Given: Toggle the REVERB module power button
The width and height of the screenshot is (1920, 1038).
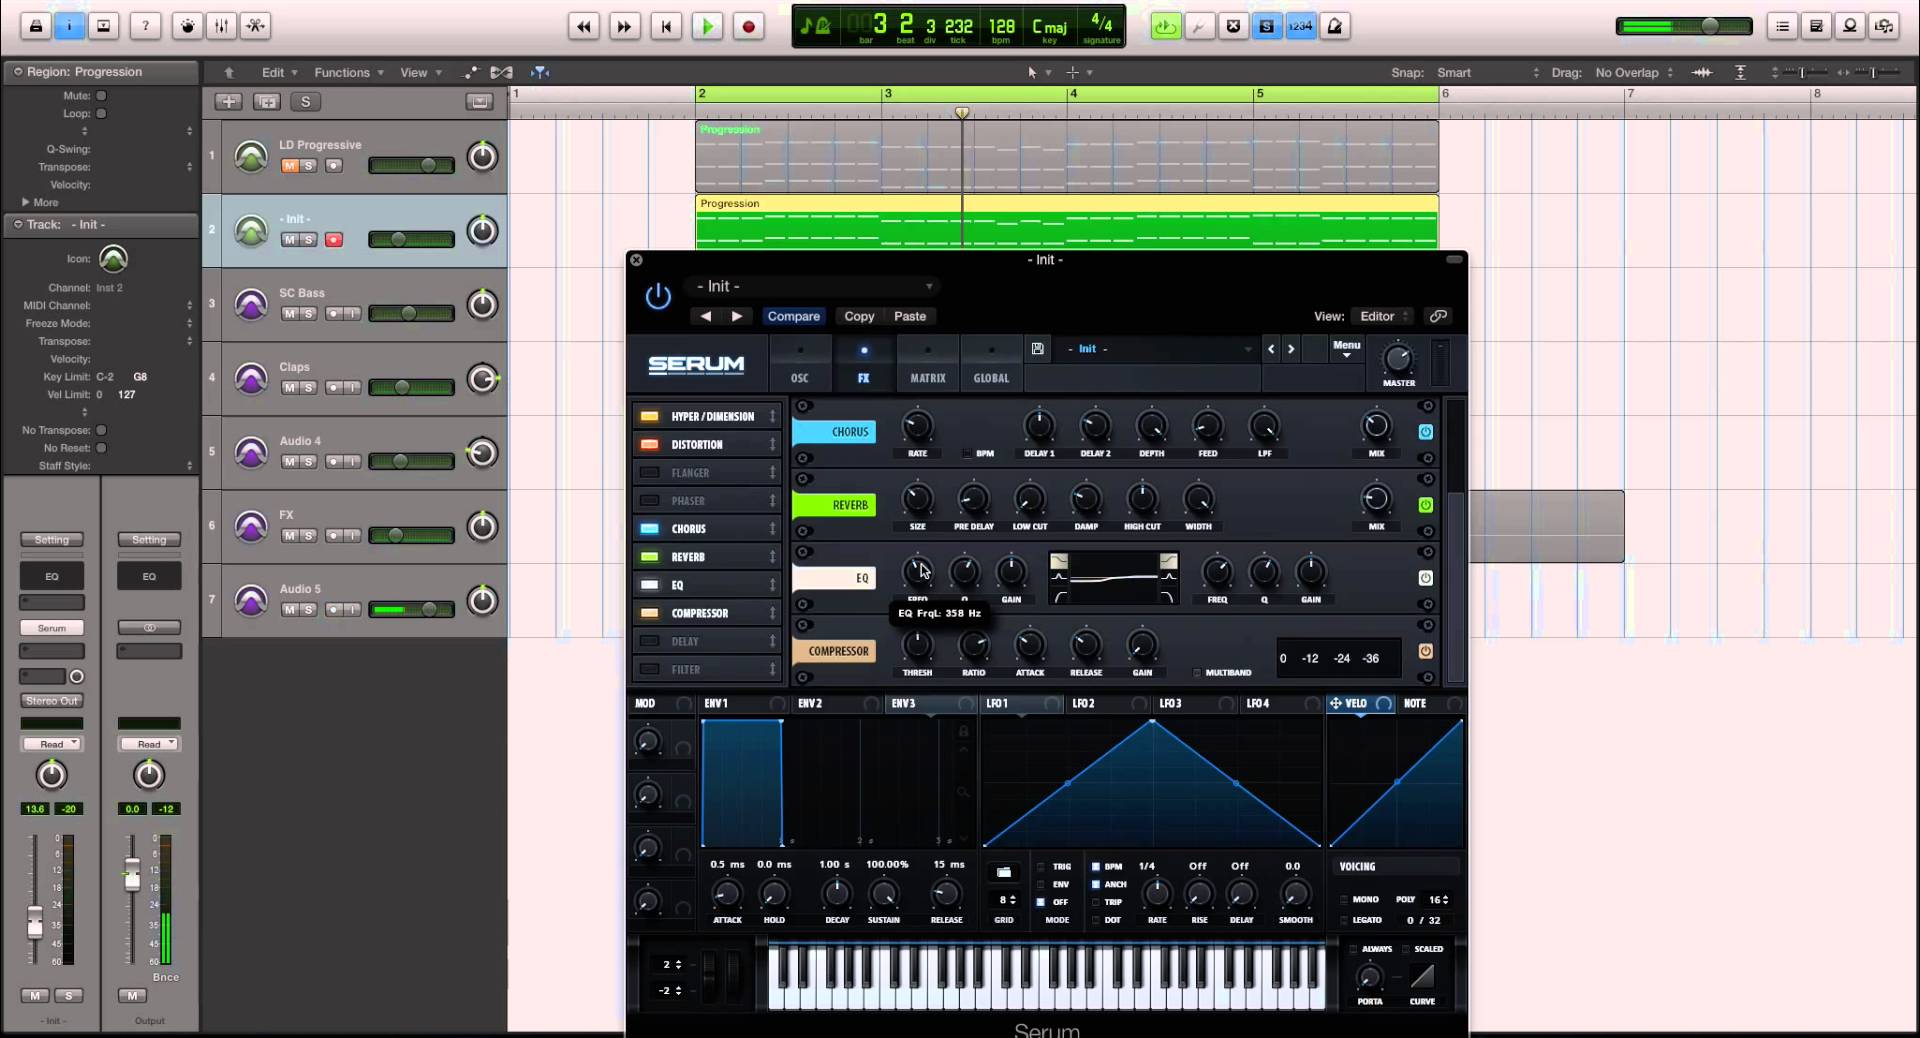Looking at the screenshot, I should pos(1426,505).
